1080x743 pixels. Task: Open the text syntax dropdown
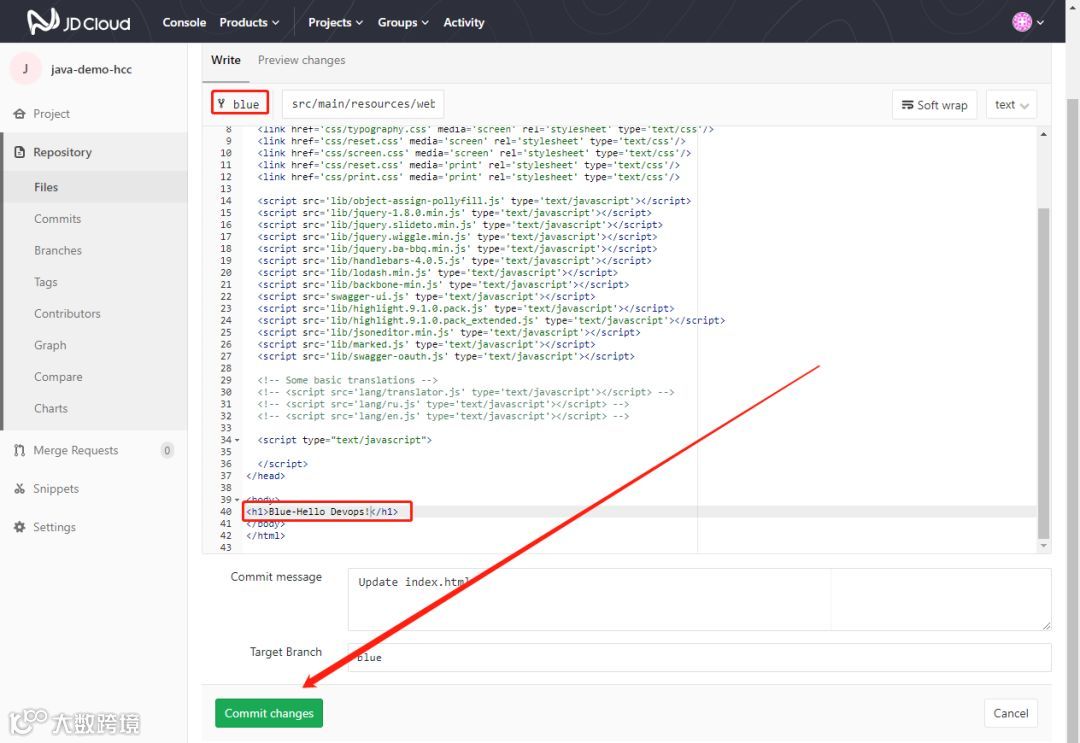point(1011,105)
